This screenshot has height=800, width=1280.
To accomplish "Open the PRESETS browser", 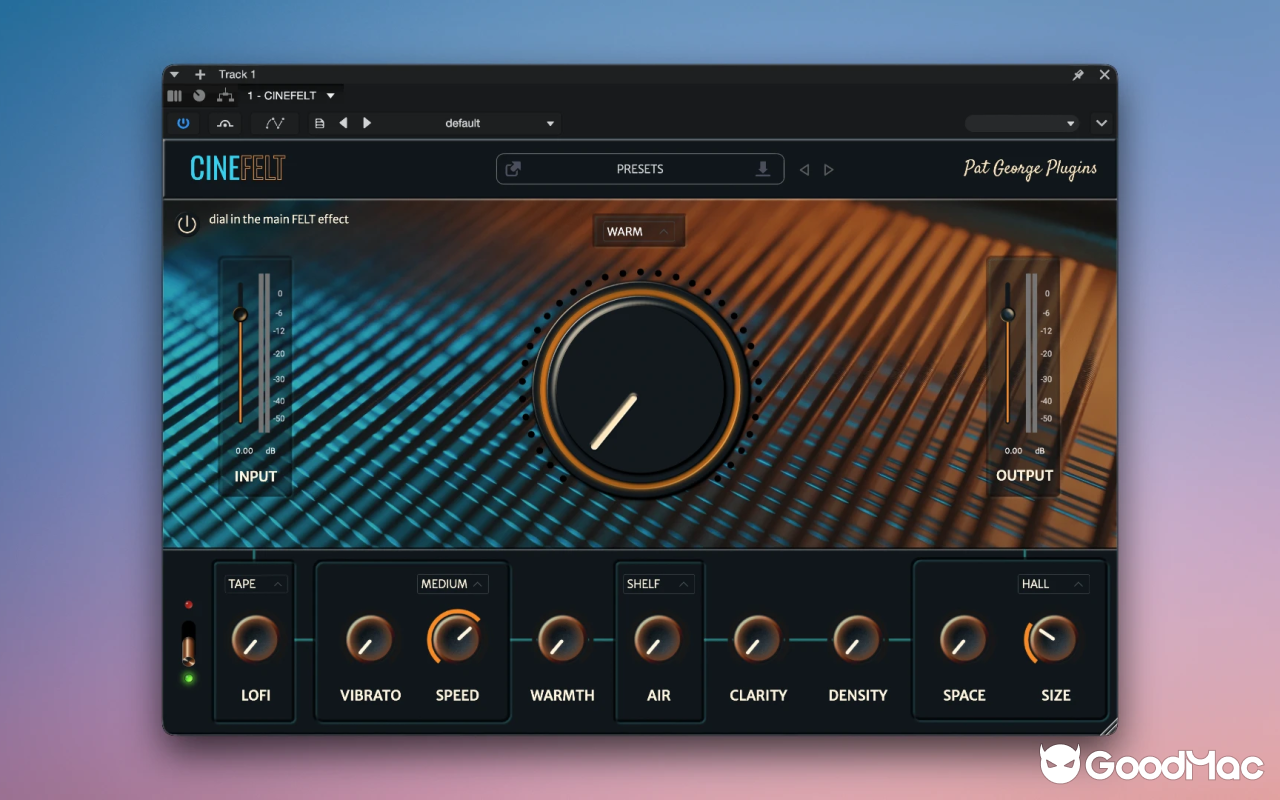I will click(640, 169).
